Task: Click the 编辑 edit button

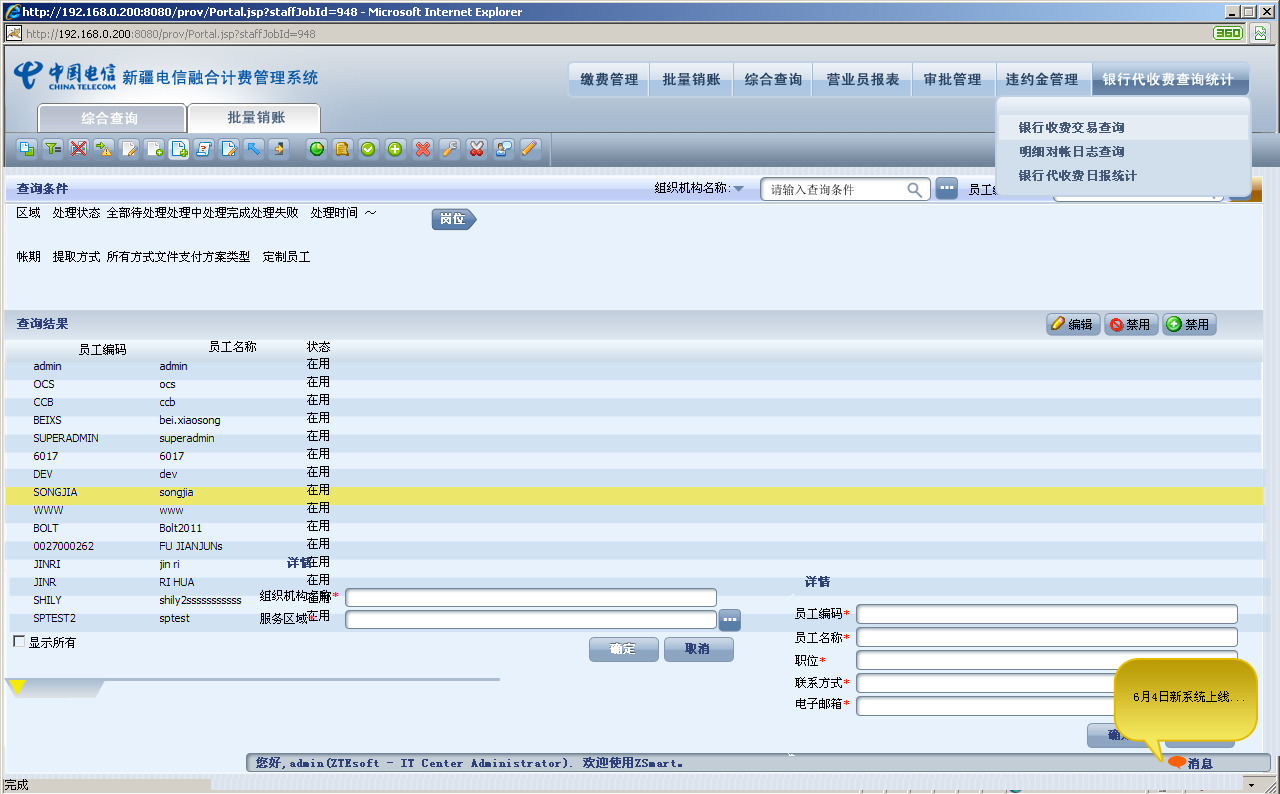Action: tap(1072, 325)
